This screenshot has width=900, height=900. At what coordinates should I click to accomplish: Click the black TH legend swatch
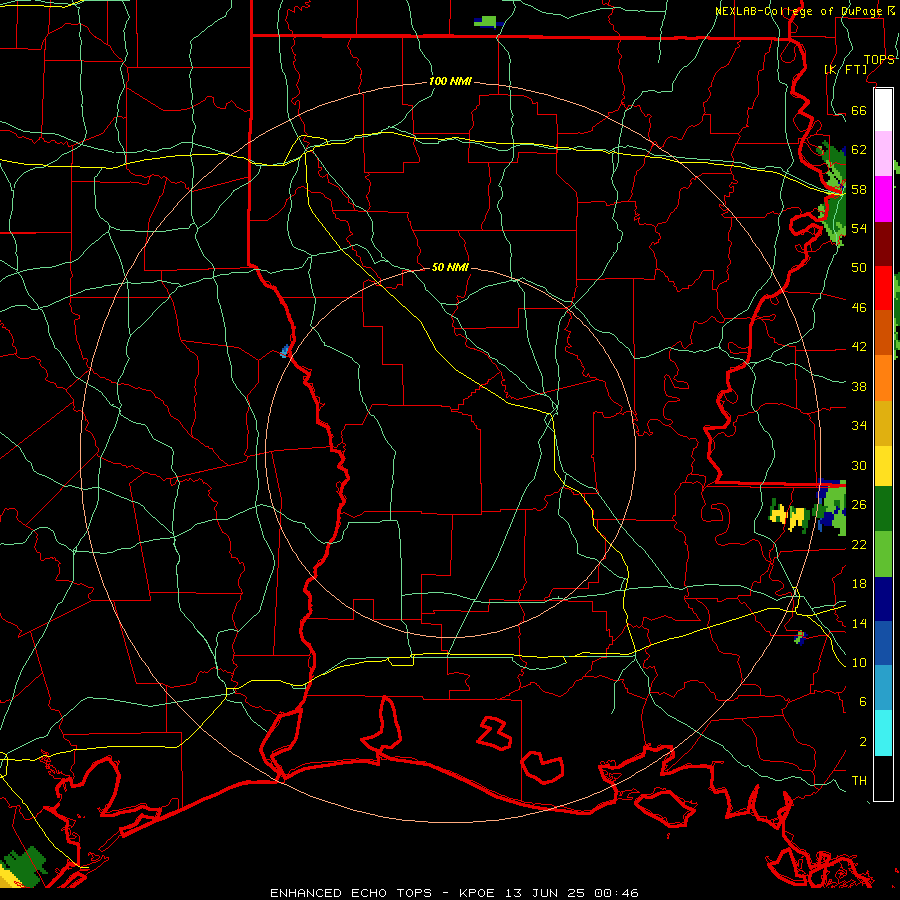pos(883,778)
